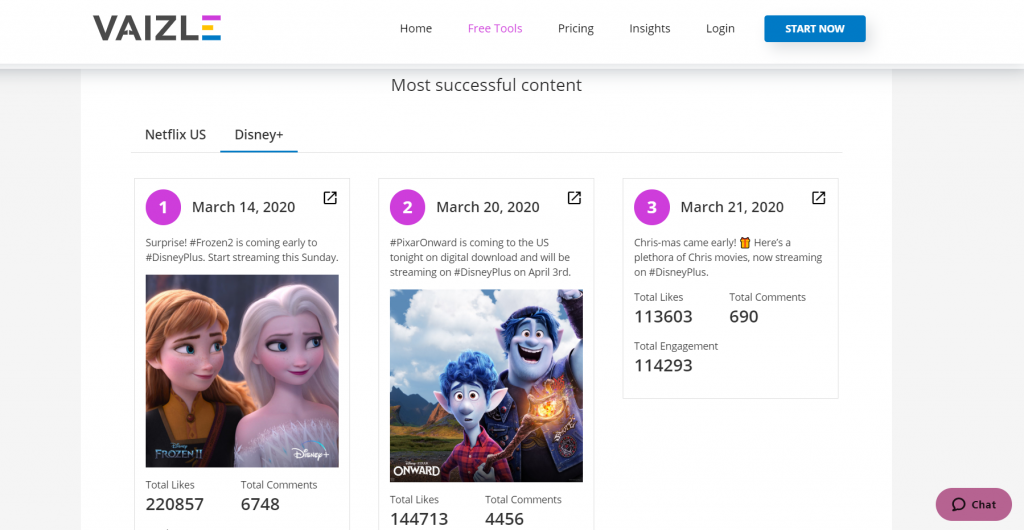Click the date March 20, 2020

488,207
